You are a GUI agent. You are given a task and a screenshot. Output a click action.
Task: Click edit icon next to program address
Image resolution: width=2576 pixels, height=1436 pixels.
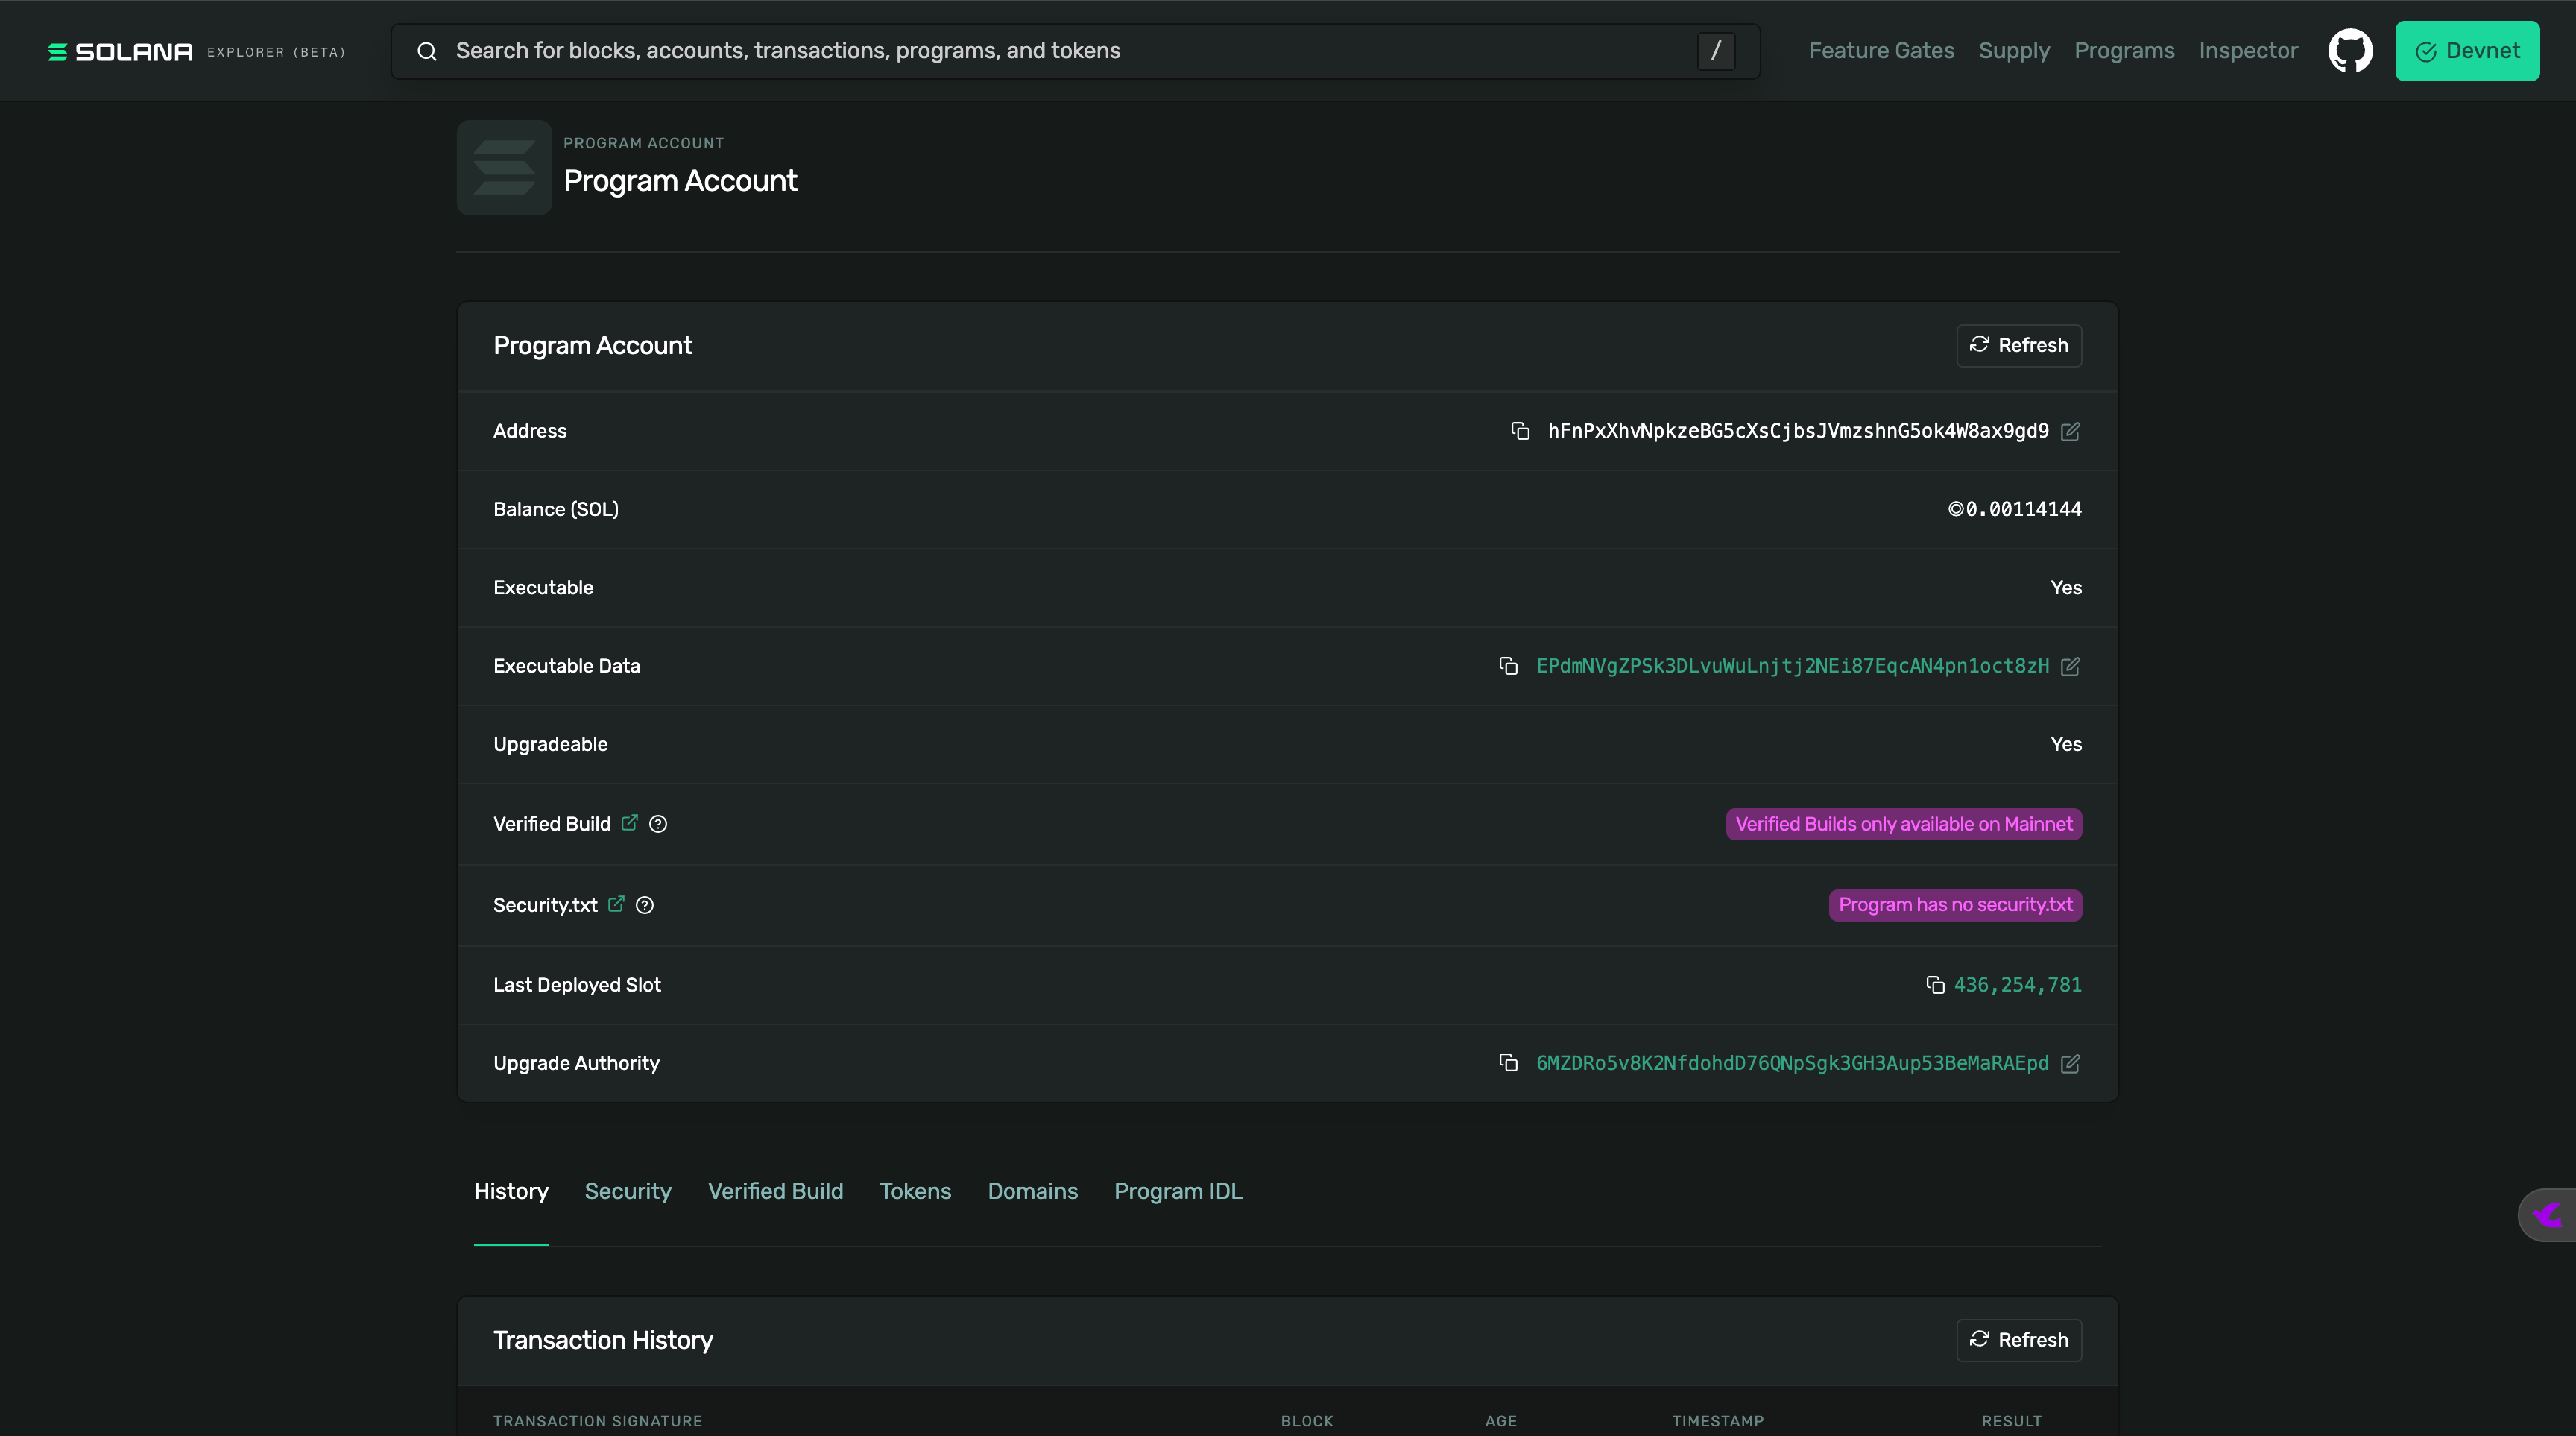2070,431
